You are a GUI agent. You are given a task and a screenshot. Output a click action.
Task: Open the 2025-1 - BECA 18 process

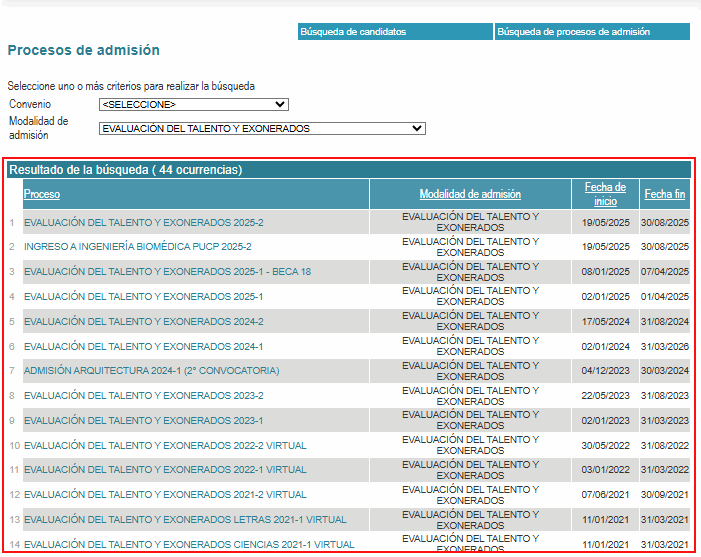pos(167,271)
